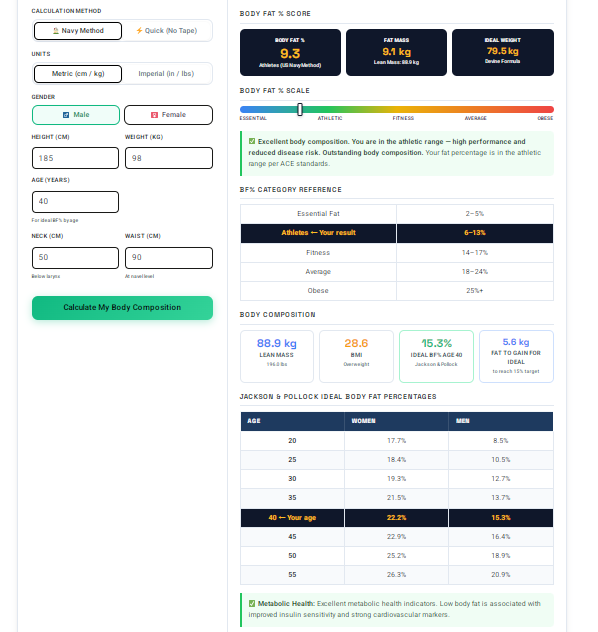Click the '18–24%' range cell
This screenshot has height=632, width=598.
point(475,272)
